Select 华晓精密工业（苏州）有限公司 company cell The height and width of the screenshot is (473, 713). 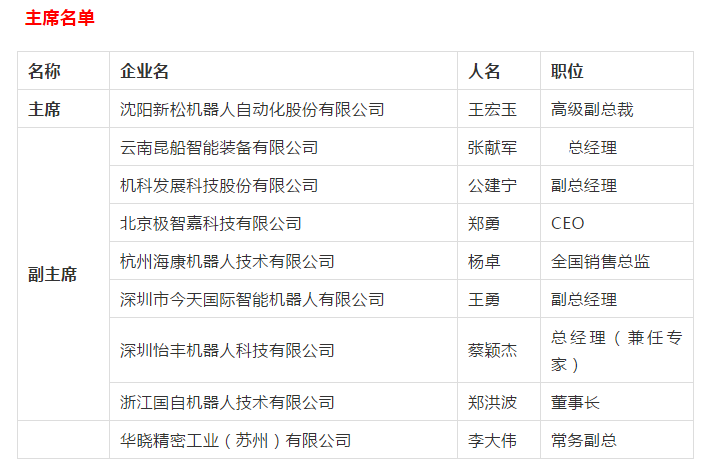[236, 440]
